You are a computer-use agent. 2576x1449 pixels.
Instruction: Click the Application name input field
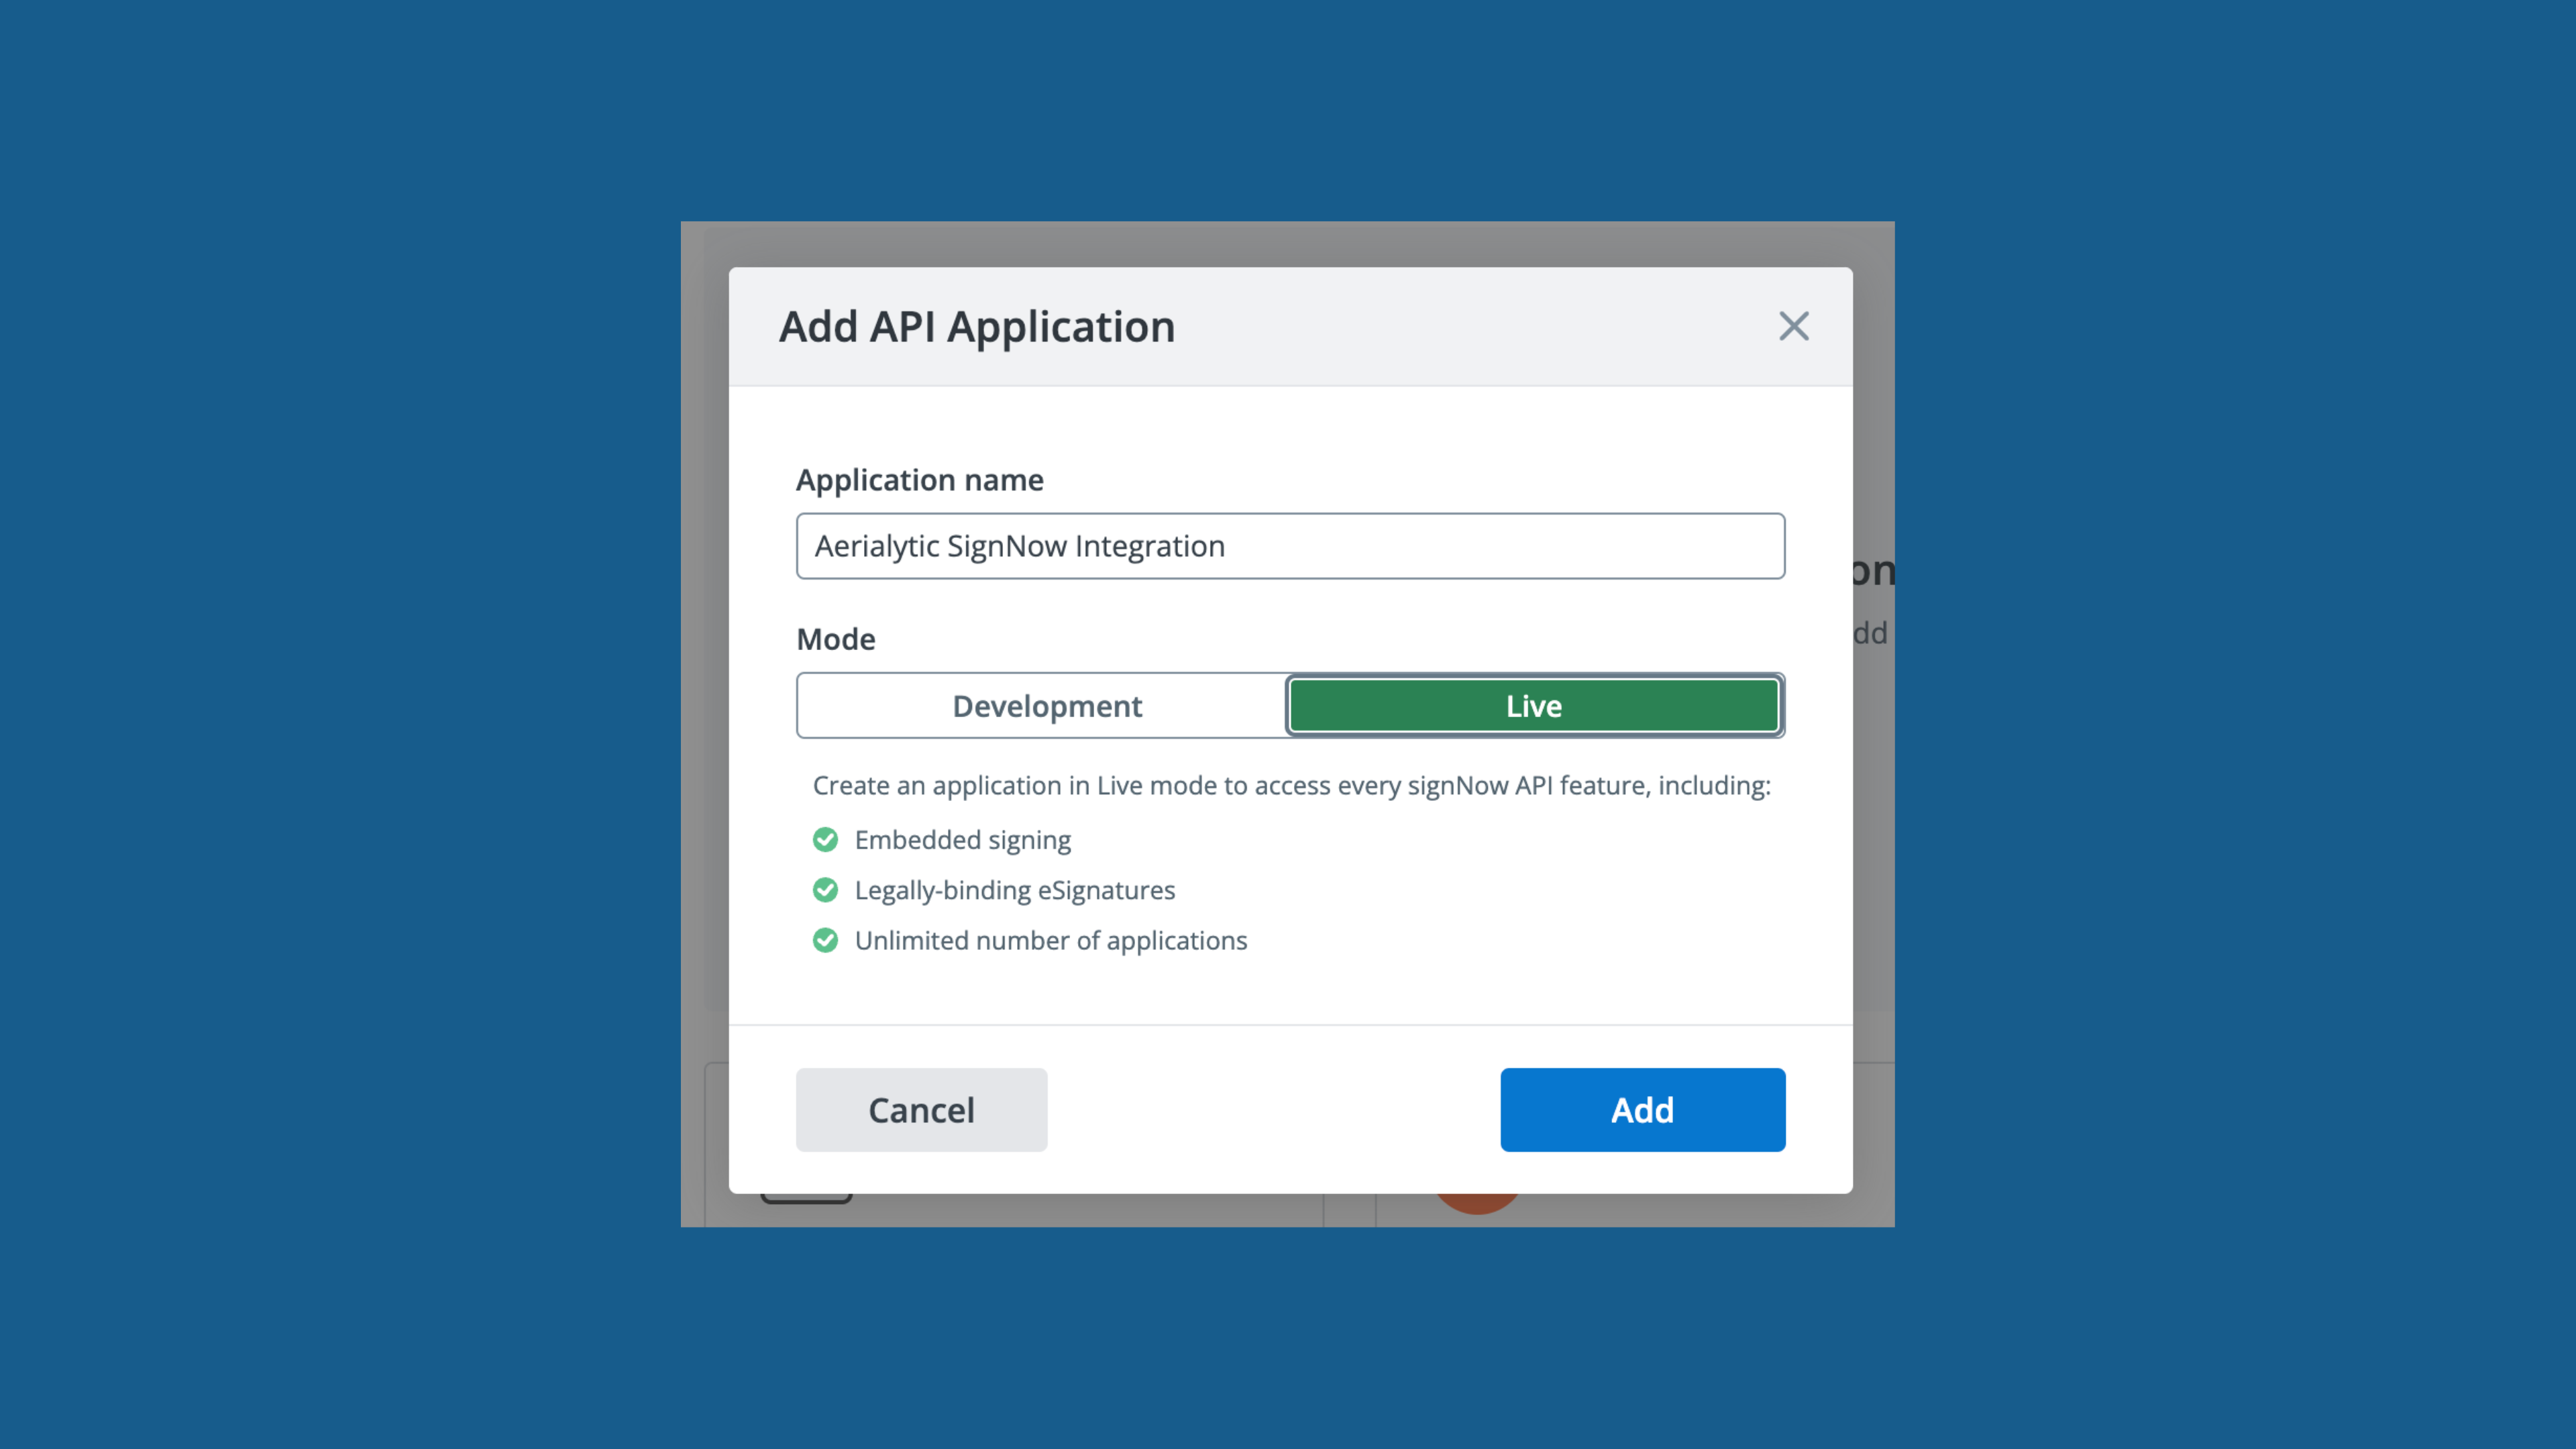1290,546
